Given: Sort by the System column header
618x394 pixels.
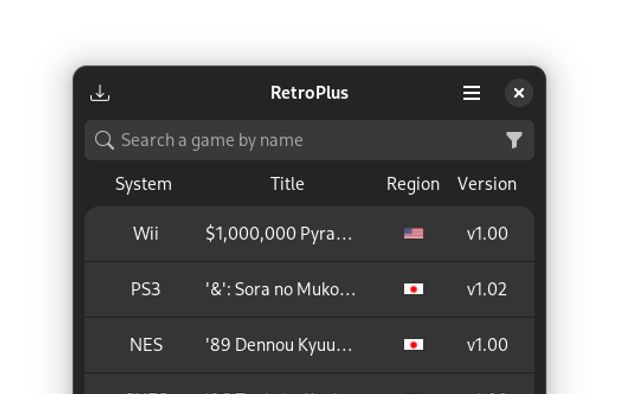Looking at the screenshot, I should click(143, 184).
